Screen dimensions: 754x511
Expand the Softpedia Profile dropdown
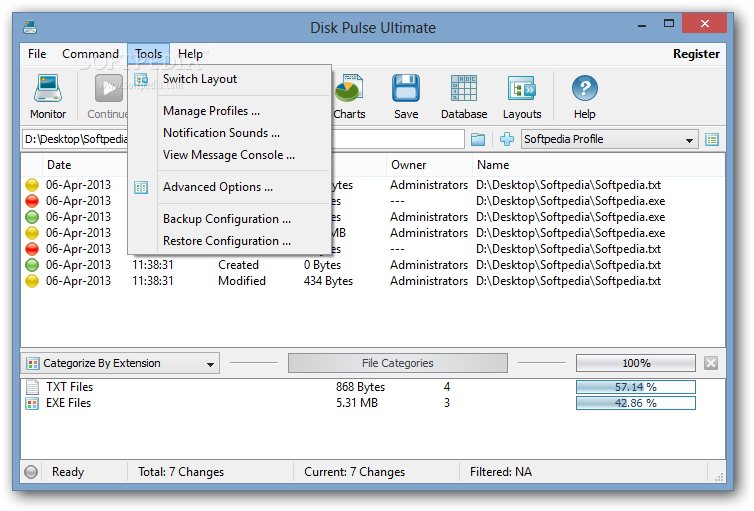tap(609, 139)
